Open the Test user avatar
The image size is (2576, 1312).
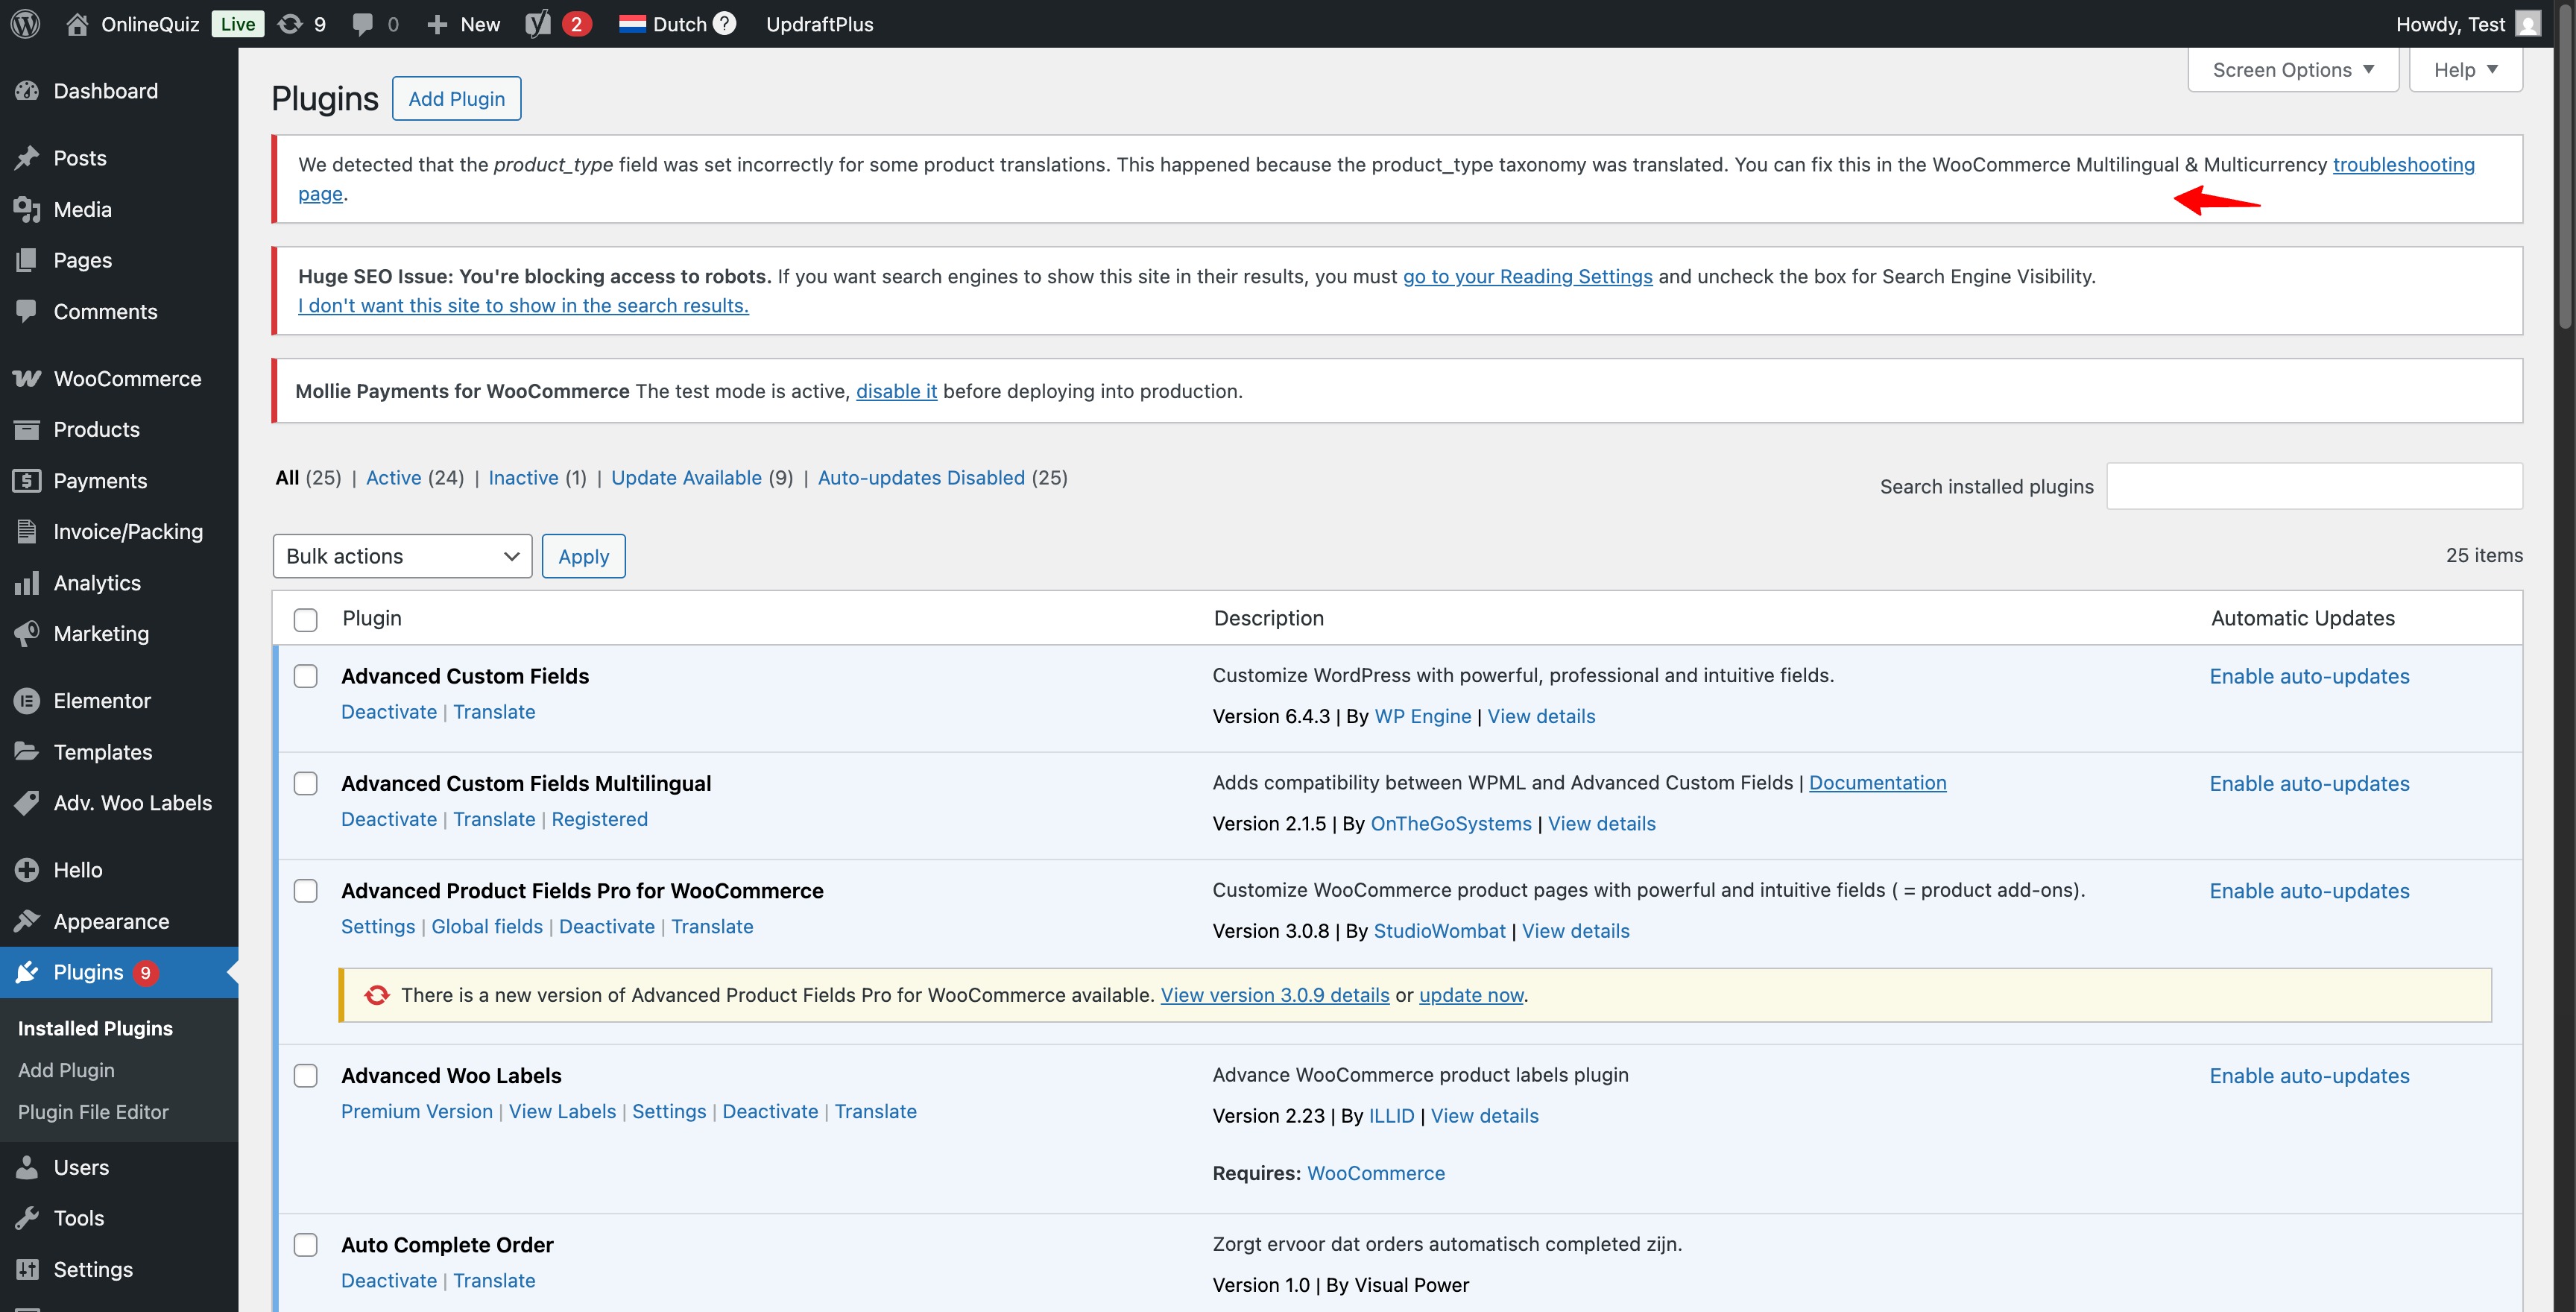[x=2528, y=24]
